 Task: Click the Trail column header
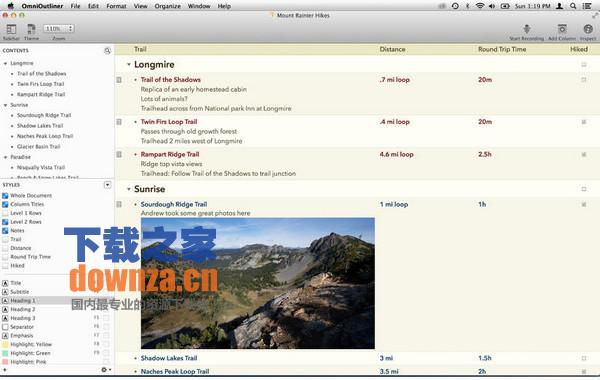[140, 49]
